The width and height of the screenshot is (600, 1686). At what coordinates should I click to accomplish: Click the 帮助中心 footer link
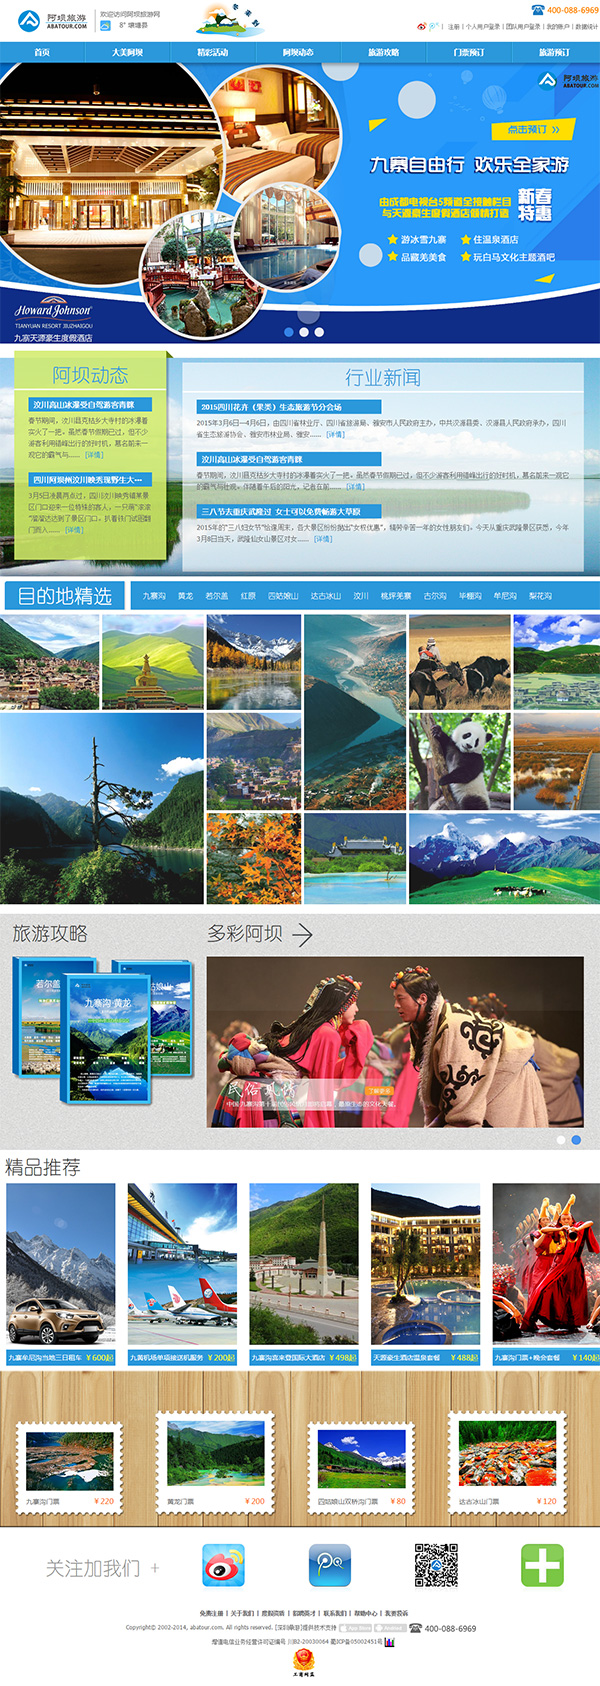(365, 1613)
